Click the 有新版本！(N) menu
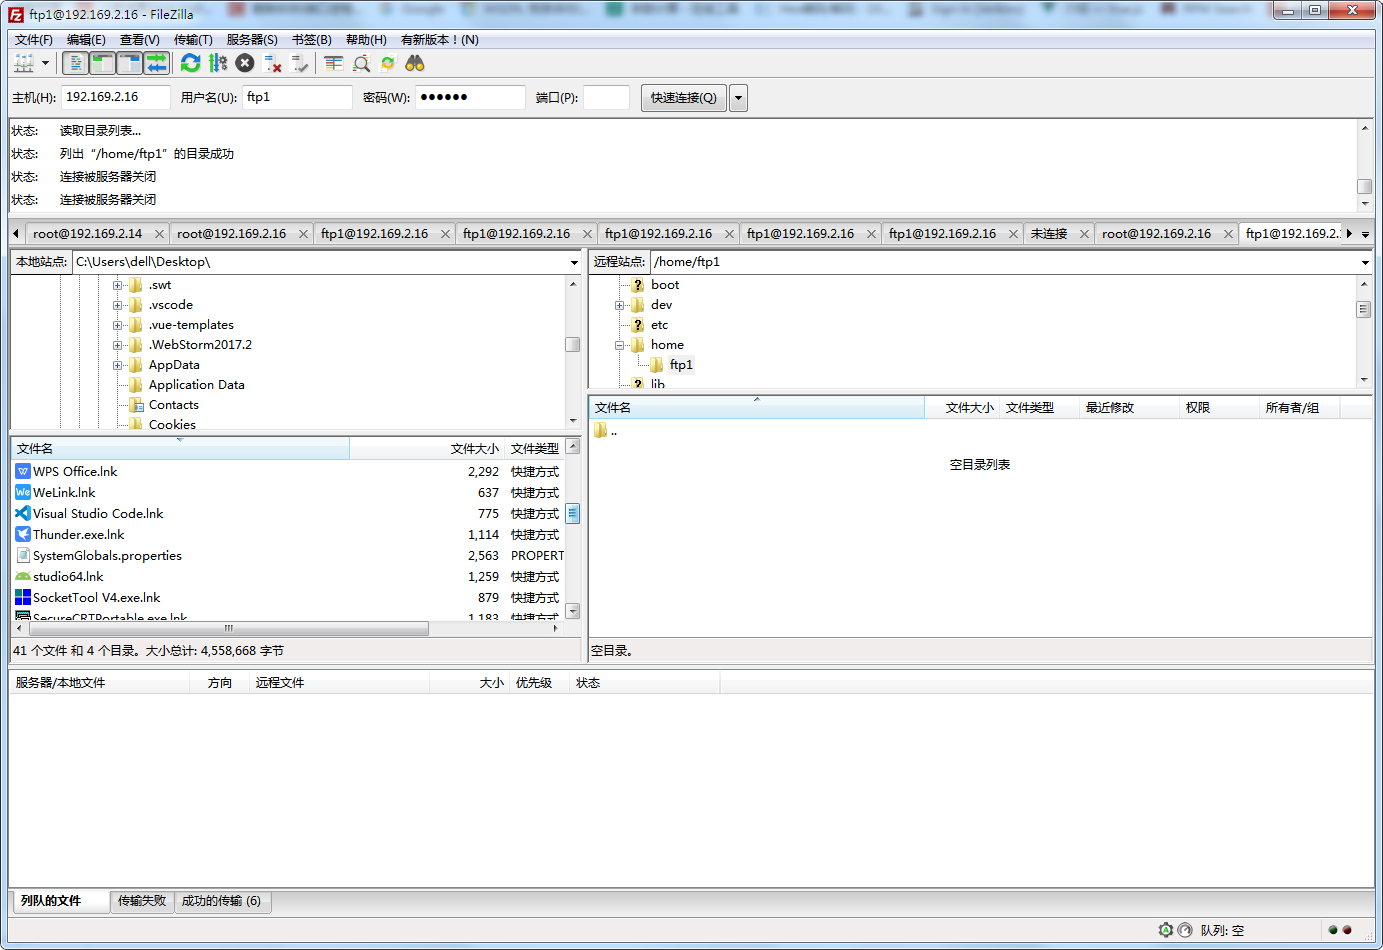1383x950 pixels. tap(440, 40)
